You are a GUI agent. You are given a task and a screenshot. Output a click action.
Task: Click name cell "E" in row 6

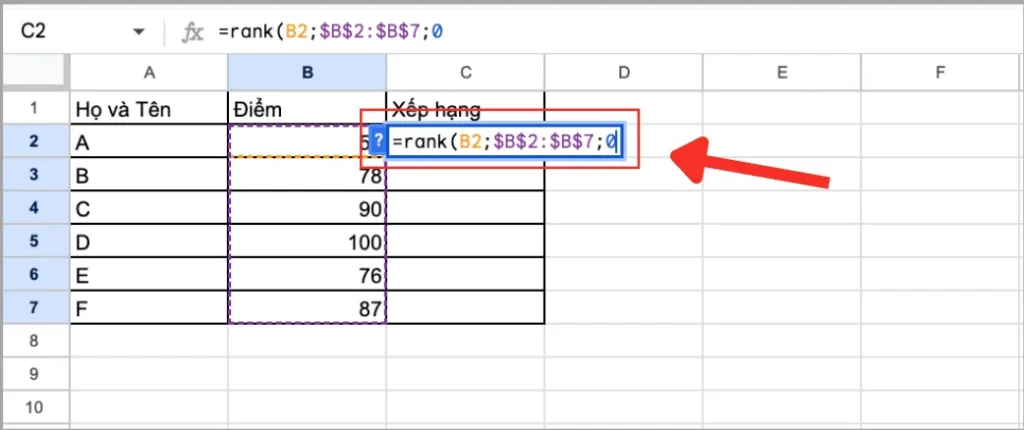pyautogui.click(x=149, y=274)
